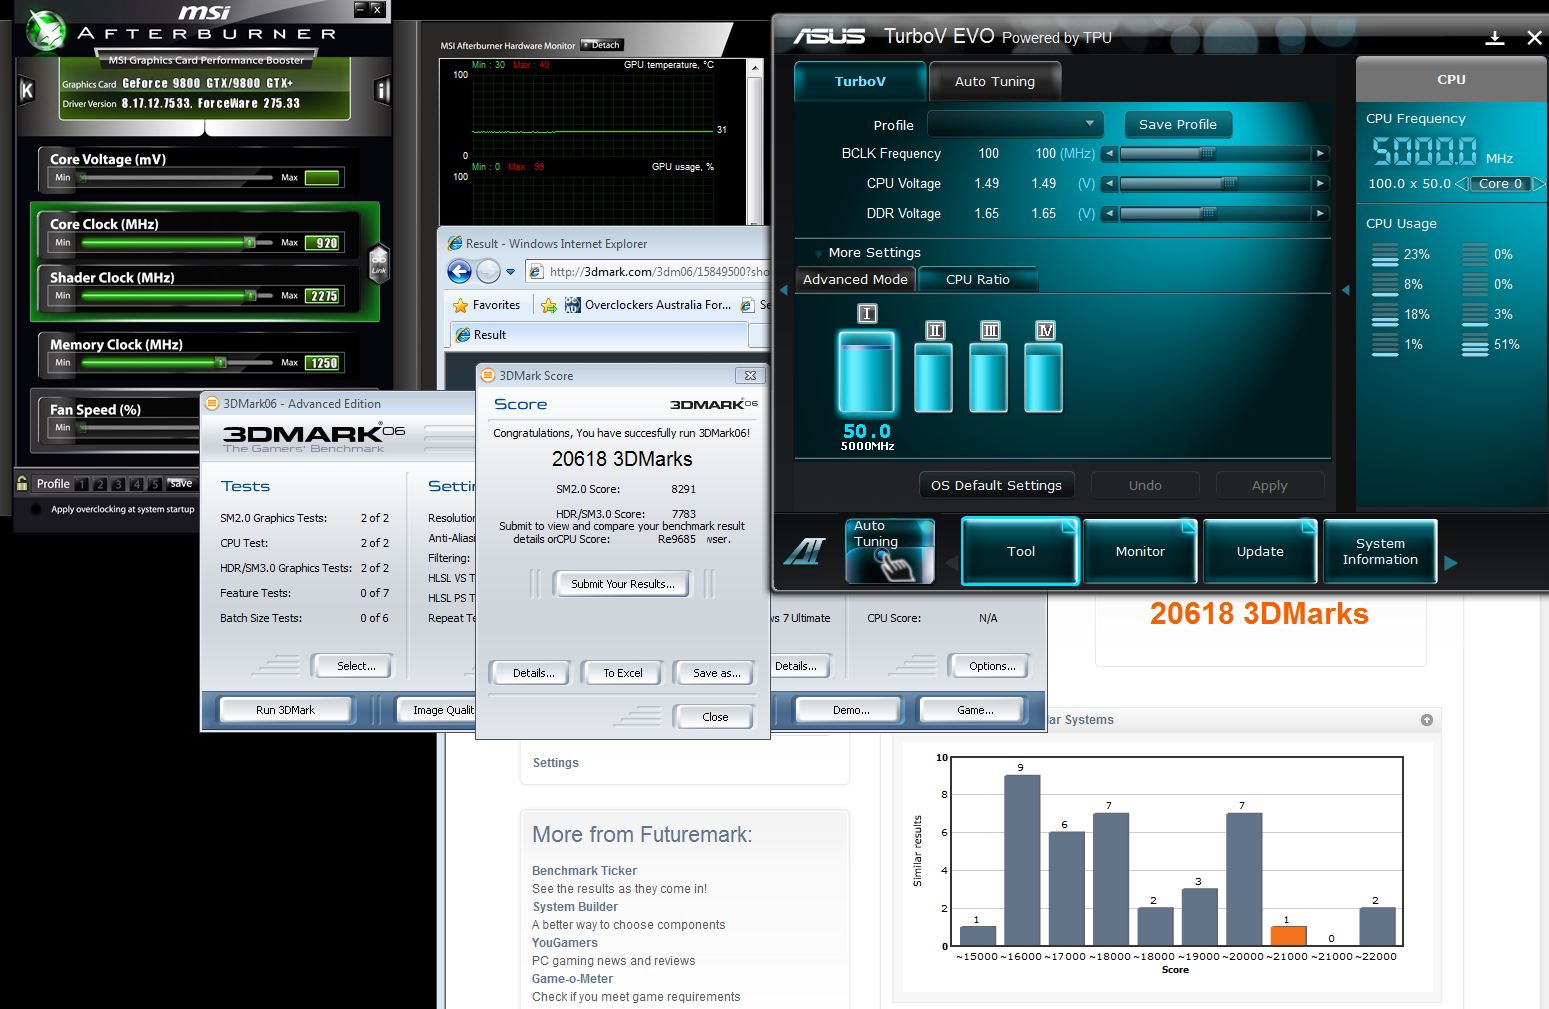Image resolution: width=1549 pixels, height=1009 pixels.
Task: Select core IV ratio bar
Action: [1044, 377]
